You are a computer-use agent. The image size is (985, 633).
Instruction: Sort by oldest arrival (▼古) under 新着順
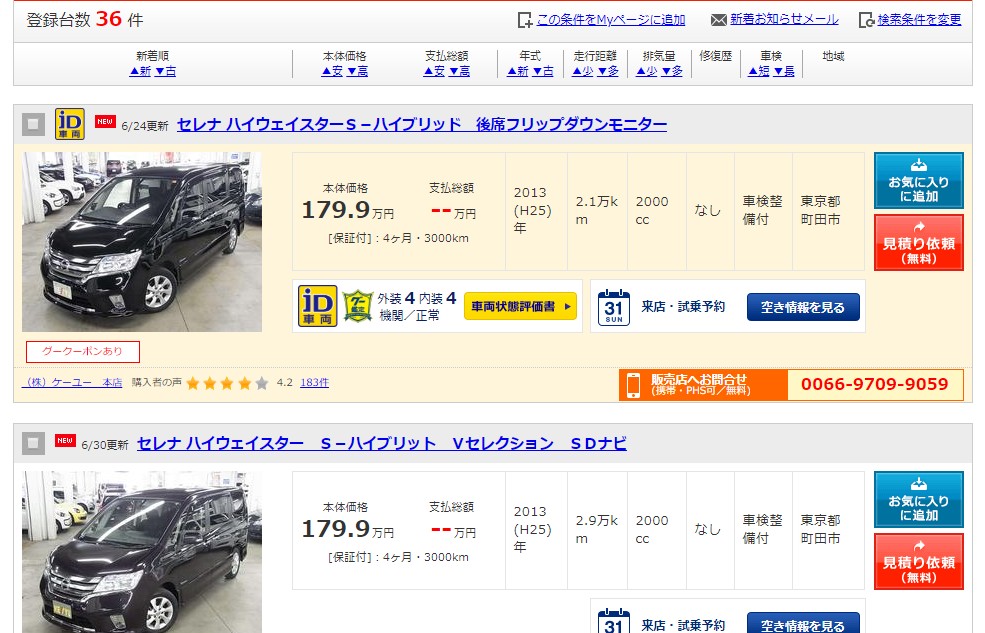click(165, 71)
